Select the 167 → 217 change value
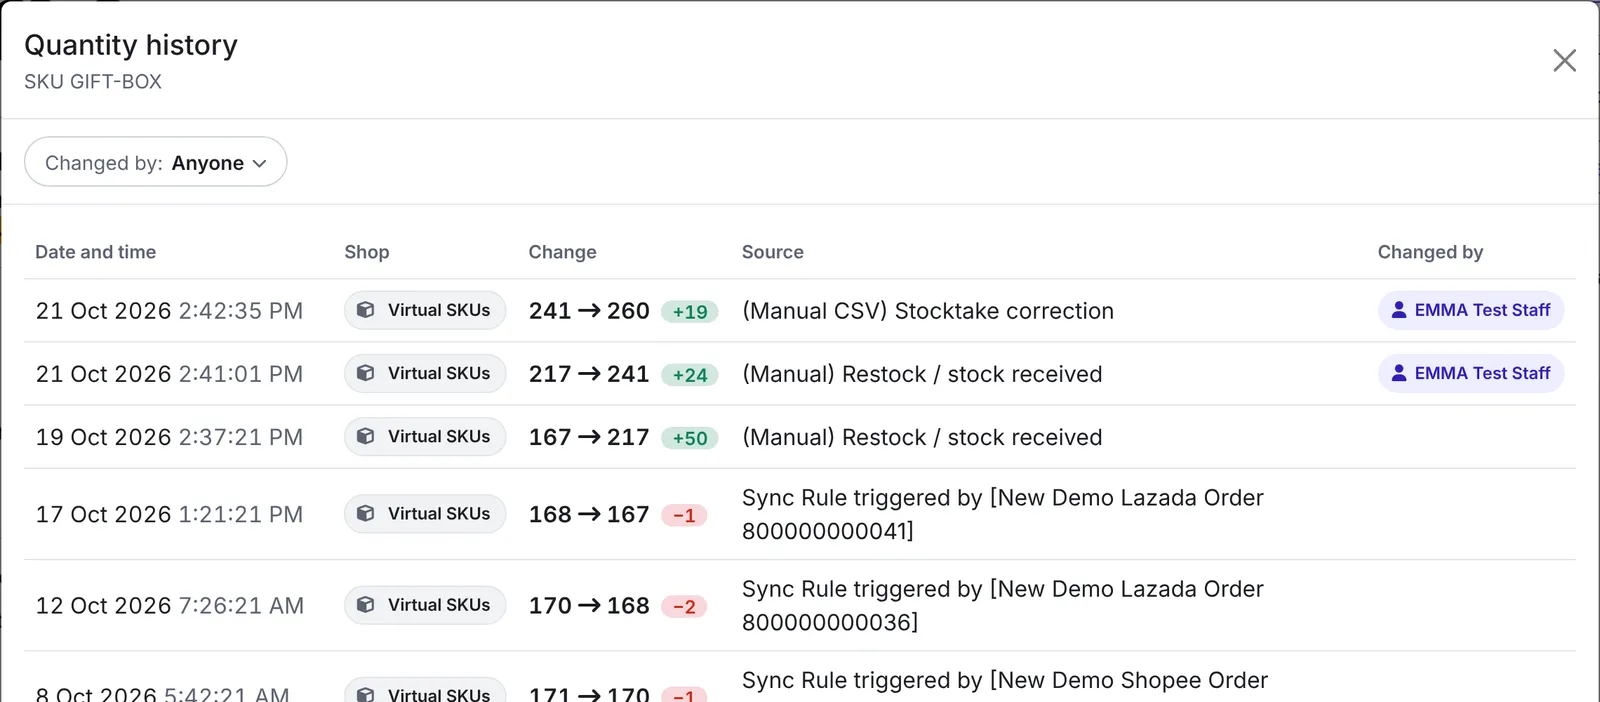The image size is (1600, 702). [589, 437]
